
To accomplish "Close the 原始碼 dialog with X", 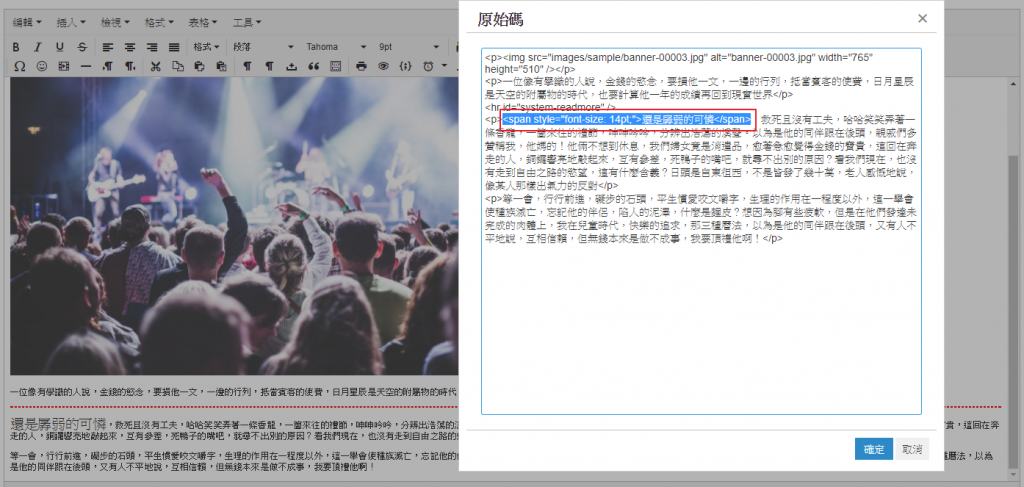I will (x=922, y=18).
